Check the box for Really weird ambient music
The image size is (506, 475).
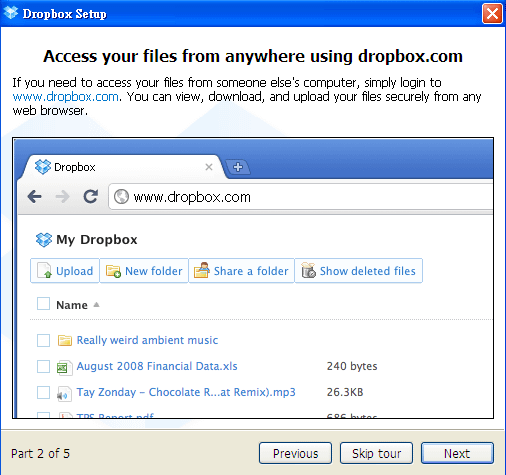coord(43,340)
